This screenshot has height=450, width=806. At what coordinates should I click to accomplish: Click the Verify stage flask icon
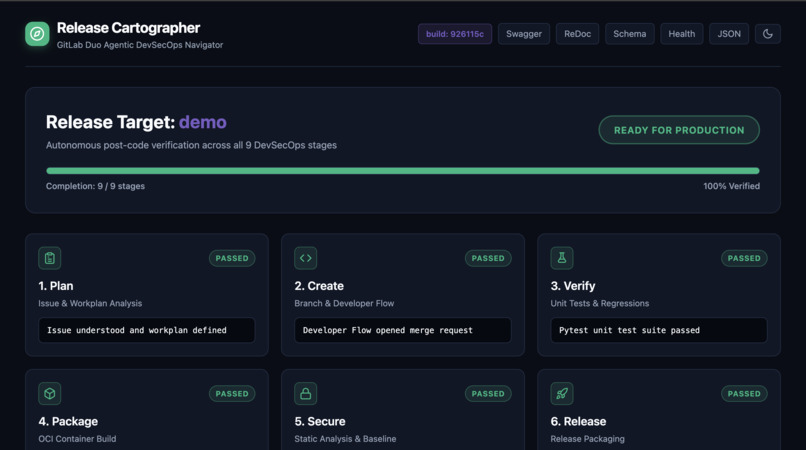click(562, 258)
